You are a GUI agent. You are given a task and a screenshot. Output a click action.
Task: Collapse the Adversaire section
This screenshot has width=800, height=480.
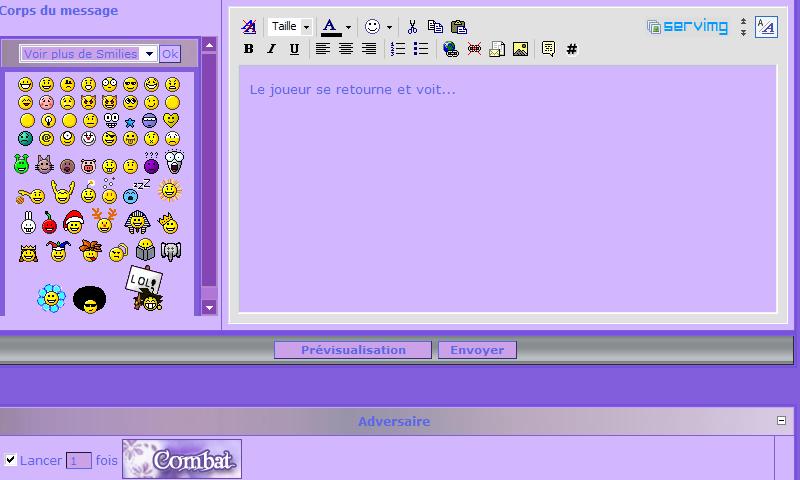click(x=782, y=421)
